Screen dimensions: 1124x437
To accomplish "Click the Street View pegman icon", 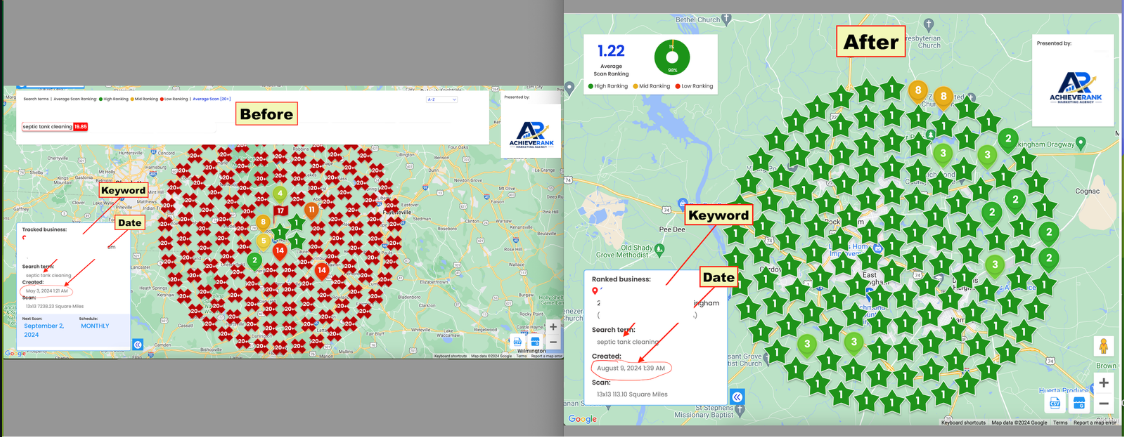I will [1104, 347].
